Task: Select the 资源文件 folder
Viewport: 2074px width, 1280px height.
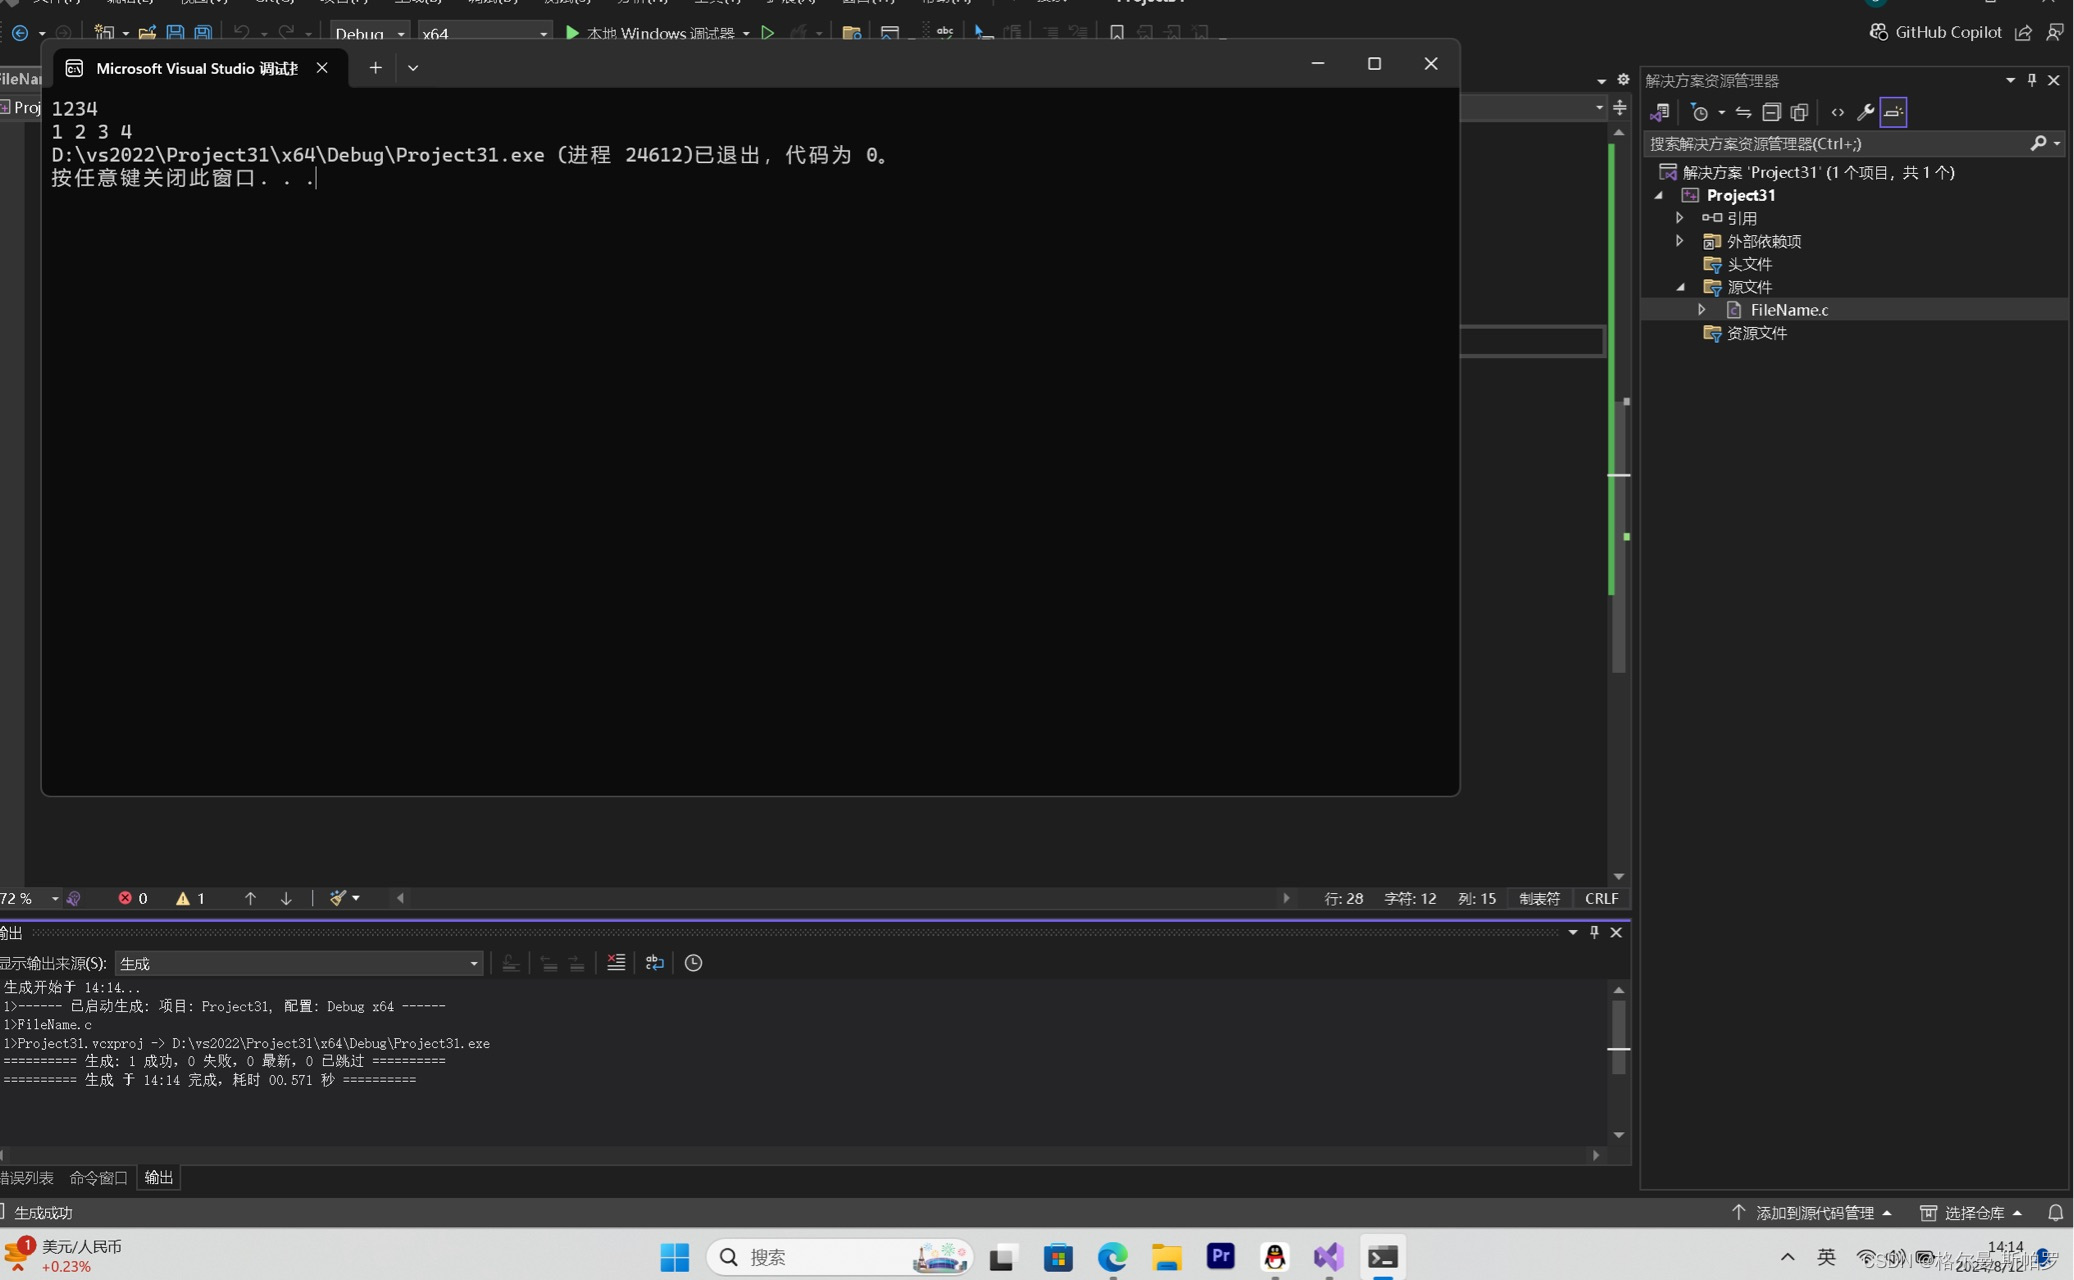Action: tap(1745, 333)
